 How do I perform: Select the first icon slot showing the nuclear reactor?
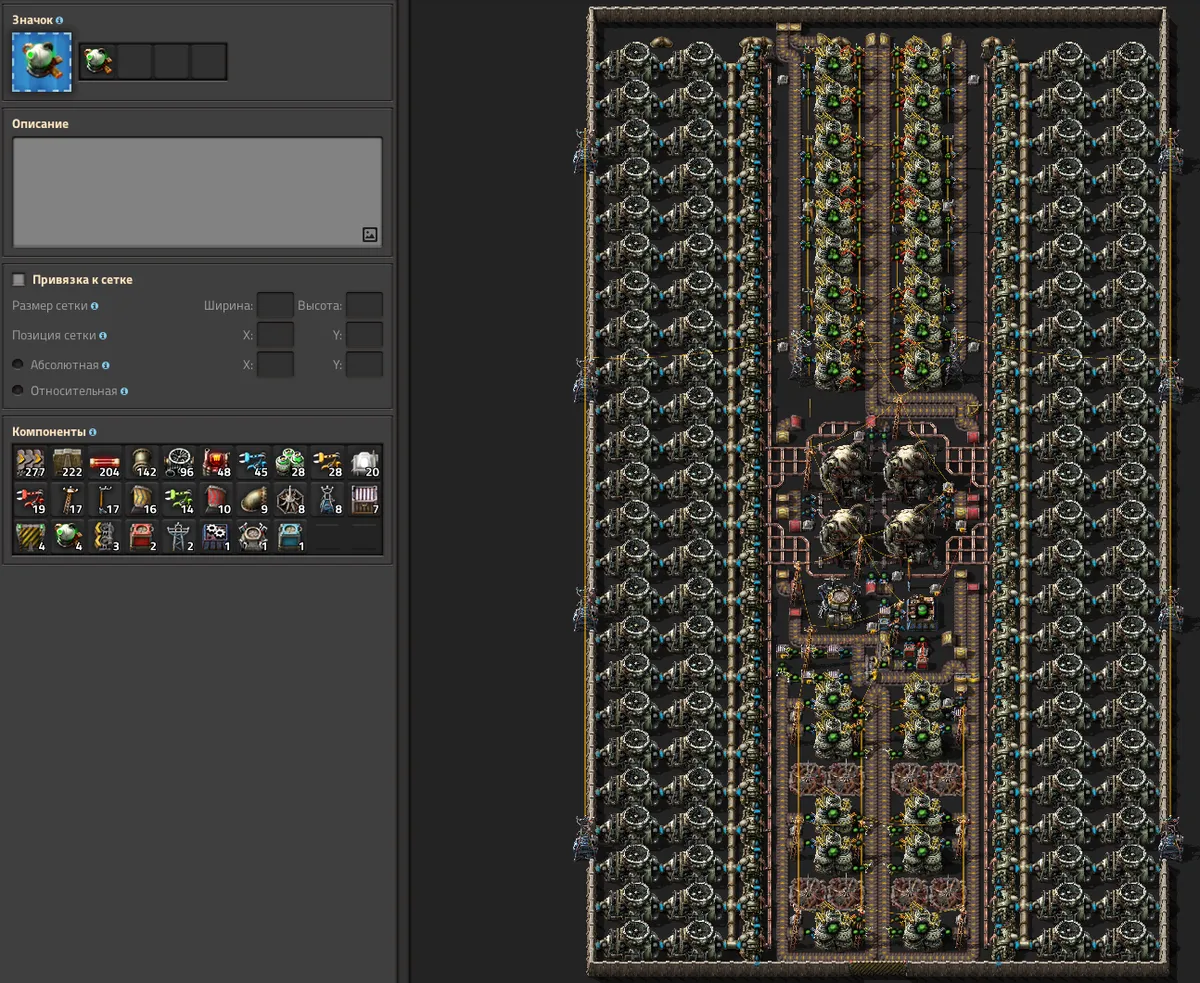(x=97, y=61)
